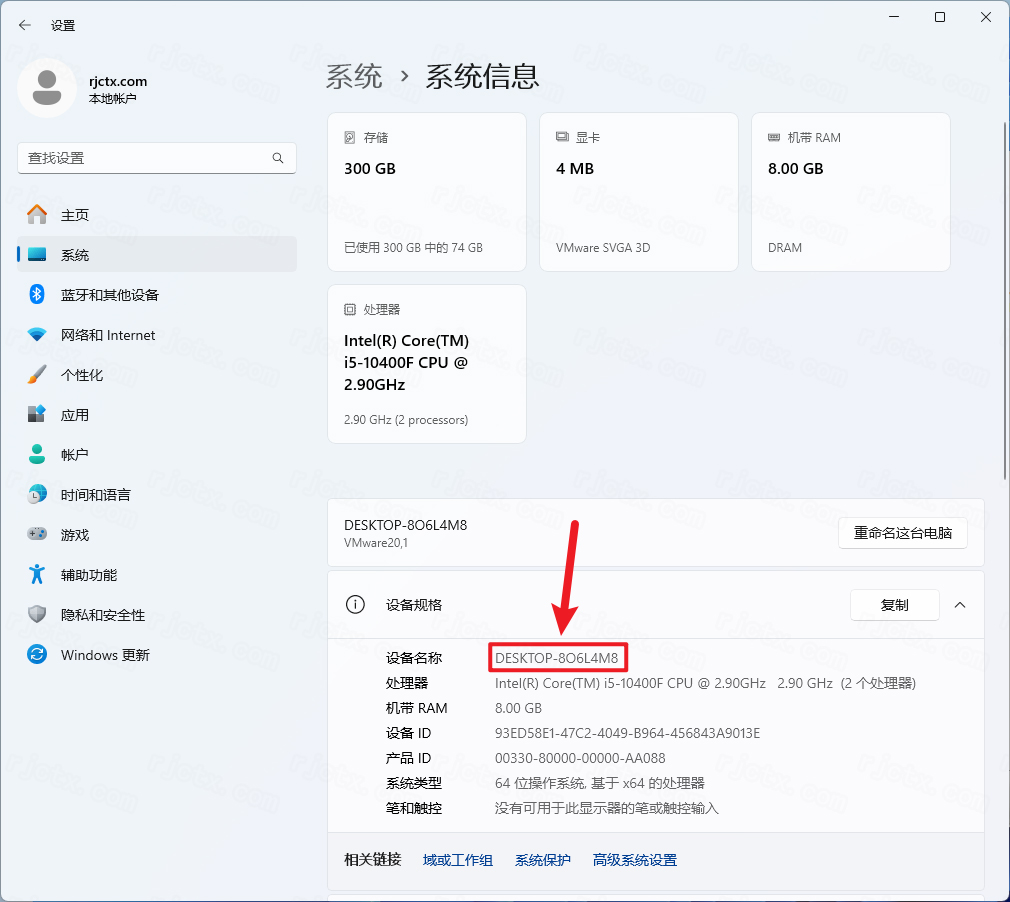Click the info icon beside 设备规格

(x=355, y=604)
